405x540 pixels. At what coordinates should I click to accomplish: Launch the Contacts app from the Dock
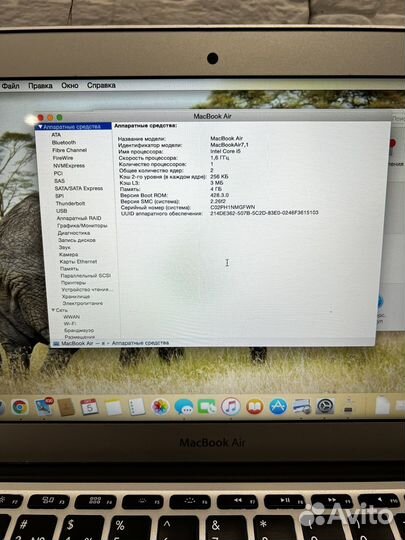(66, 407)
